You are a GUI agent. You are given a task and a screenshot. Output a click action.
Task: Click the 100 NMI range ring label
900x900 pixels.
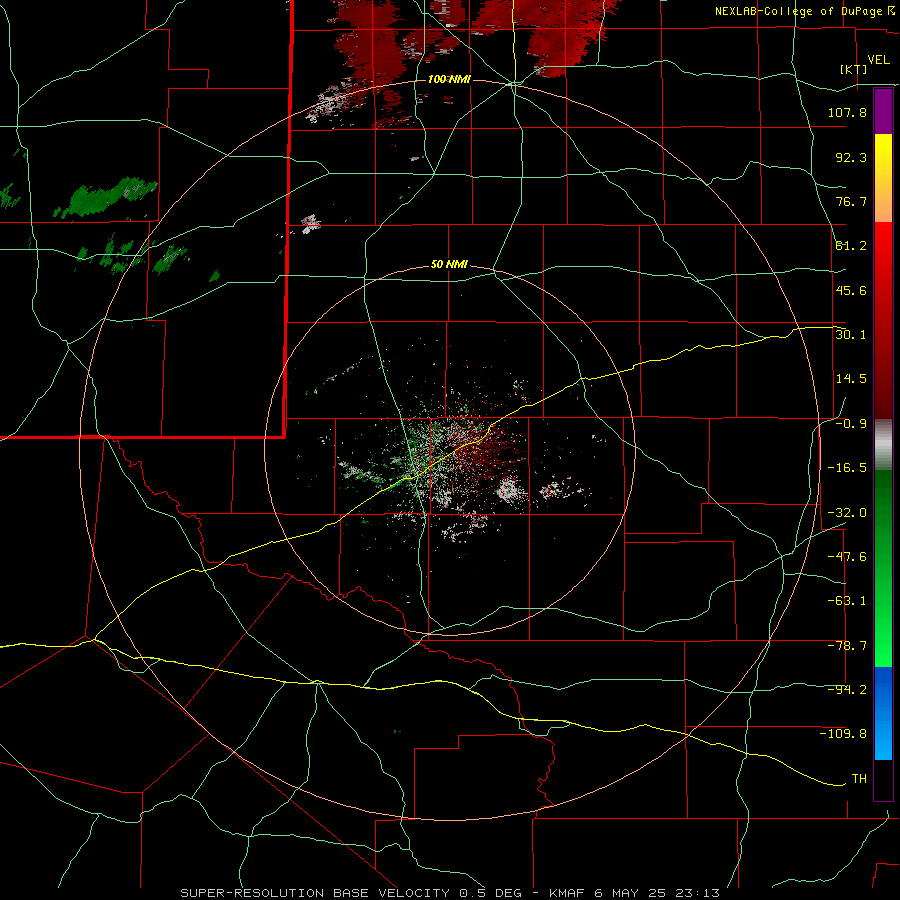449,79
